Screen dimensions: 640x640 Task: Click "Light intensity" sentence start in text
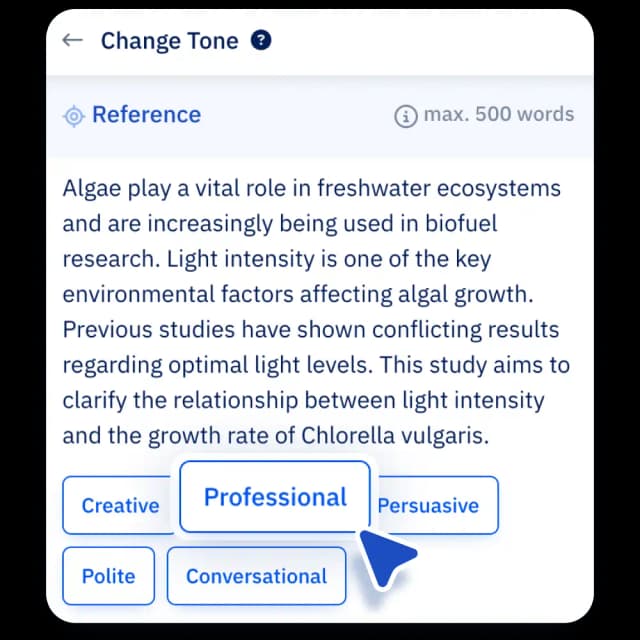(x=233, y=259)
